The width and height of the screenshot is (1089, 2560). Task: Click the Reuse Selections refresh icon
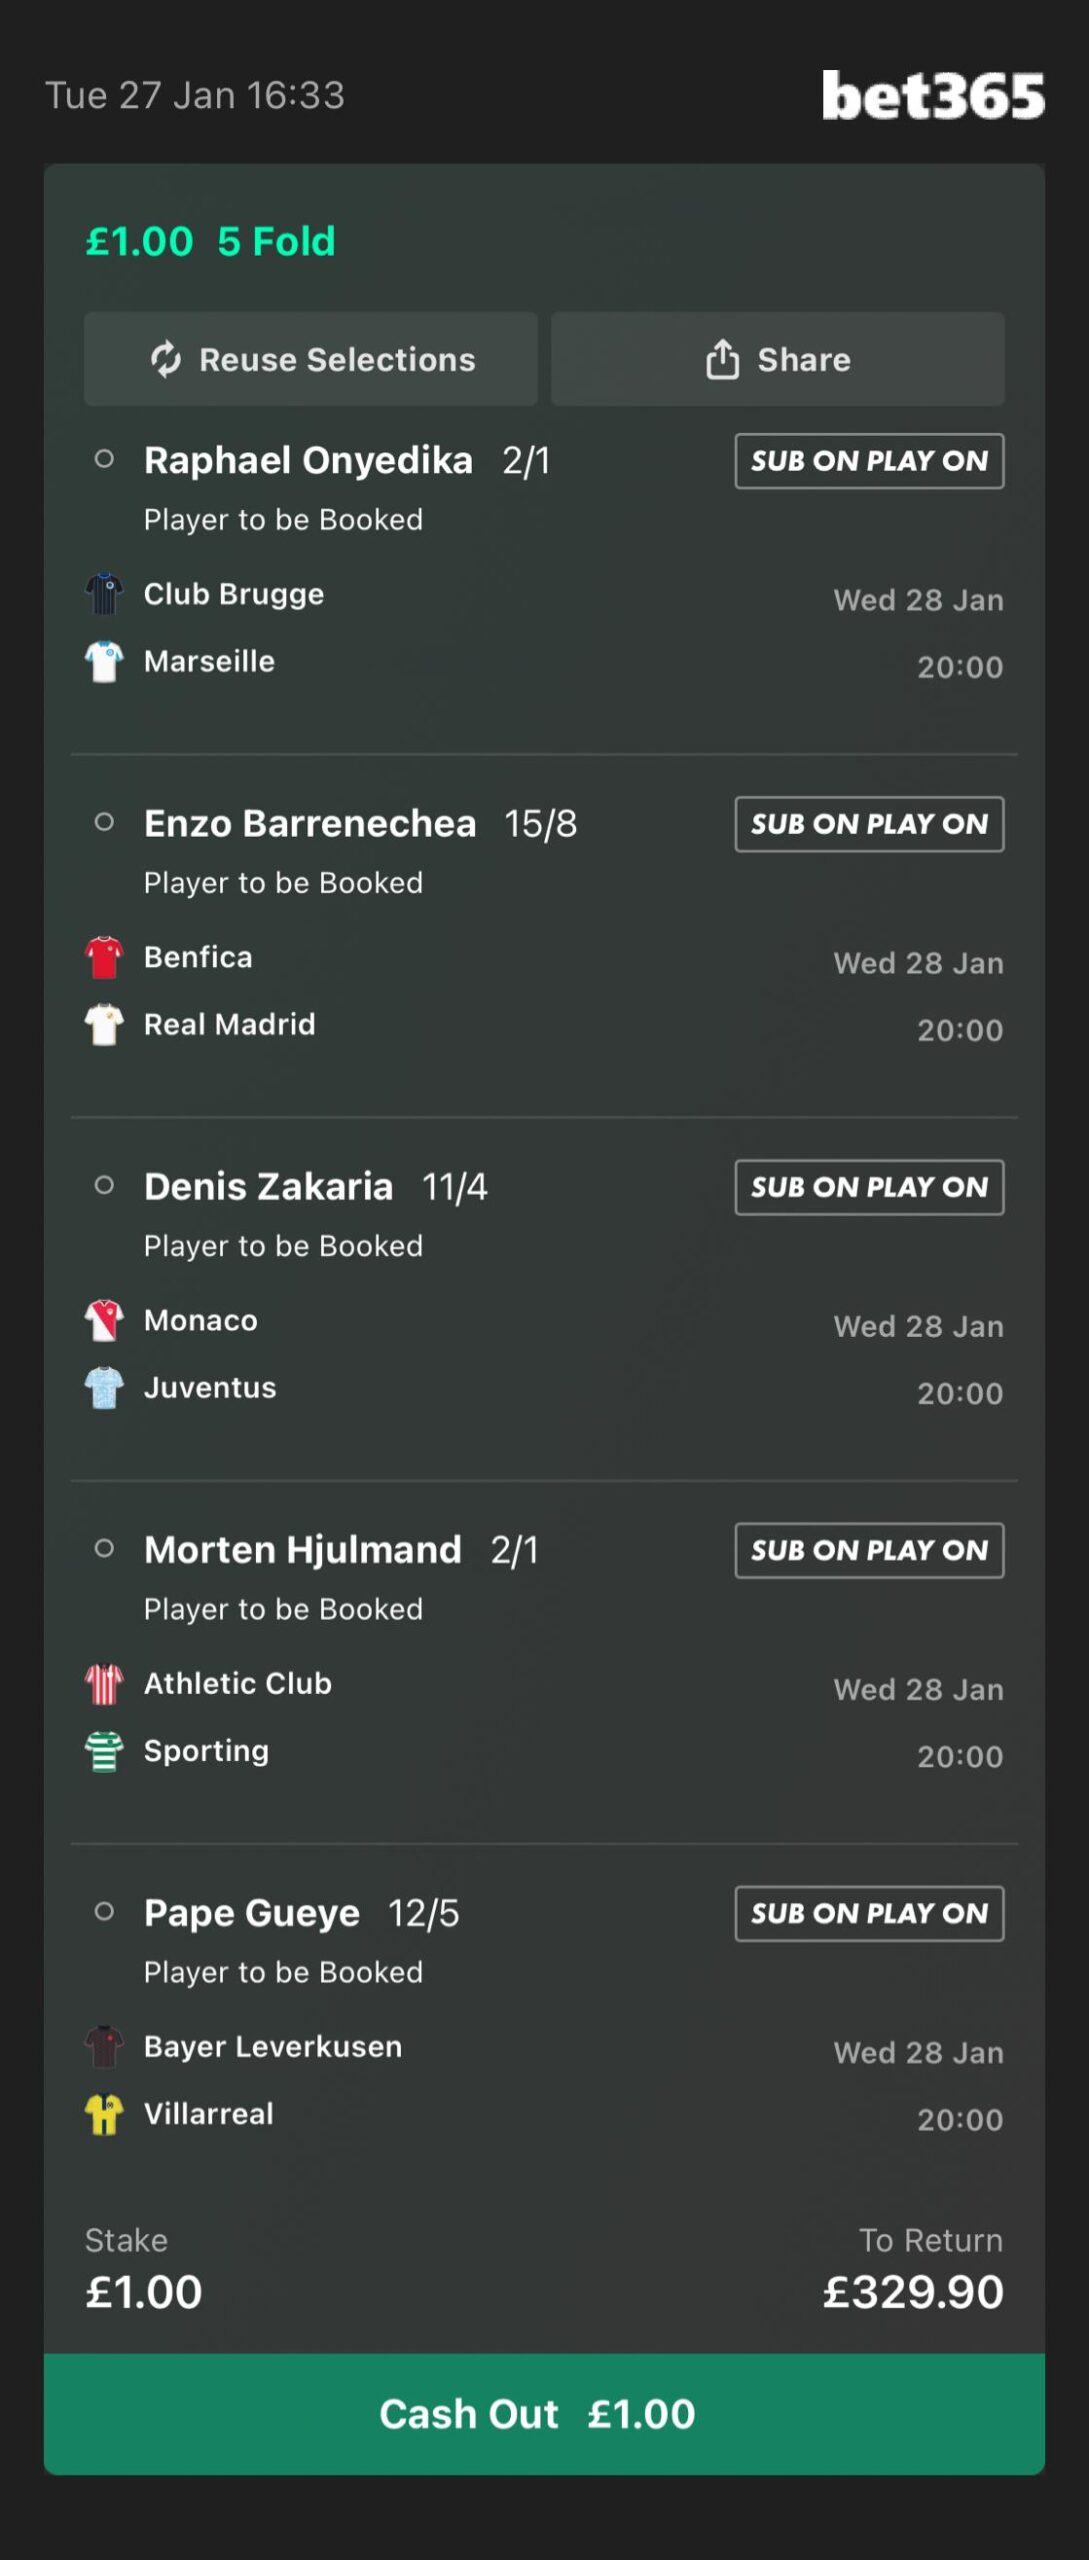click(166, 359)
